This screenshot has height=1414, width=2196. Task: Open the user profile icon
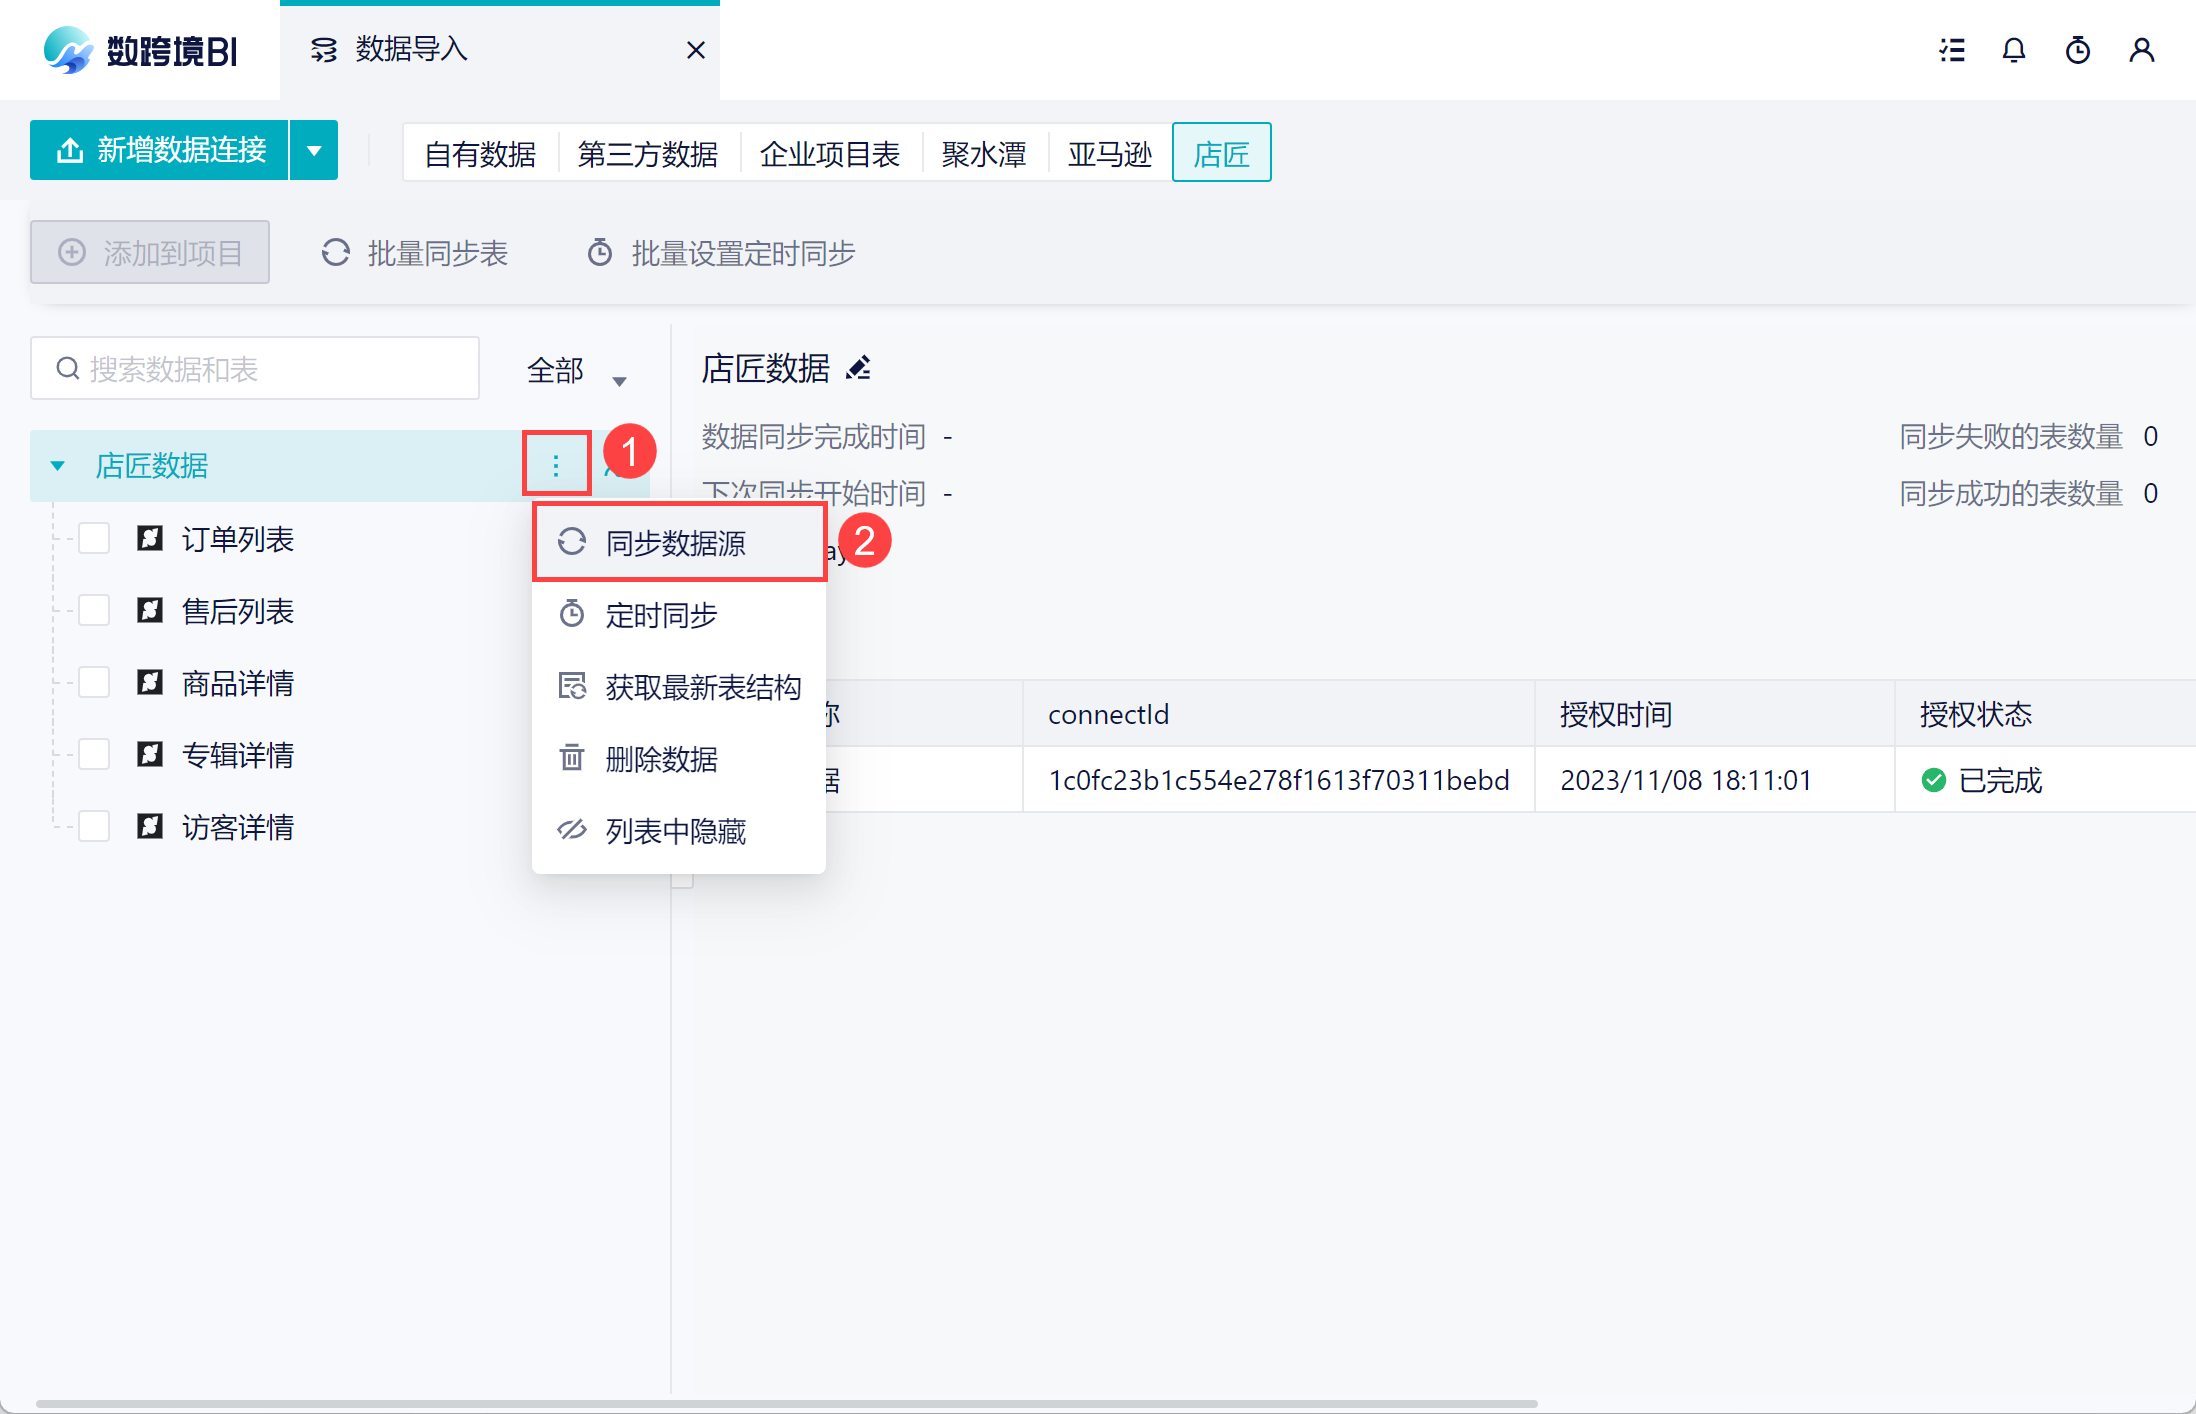2141,50
